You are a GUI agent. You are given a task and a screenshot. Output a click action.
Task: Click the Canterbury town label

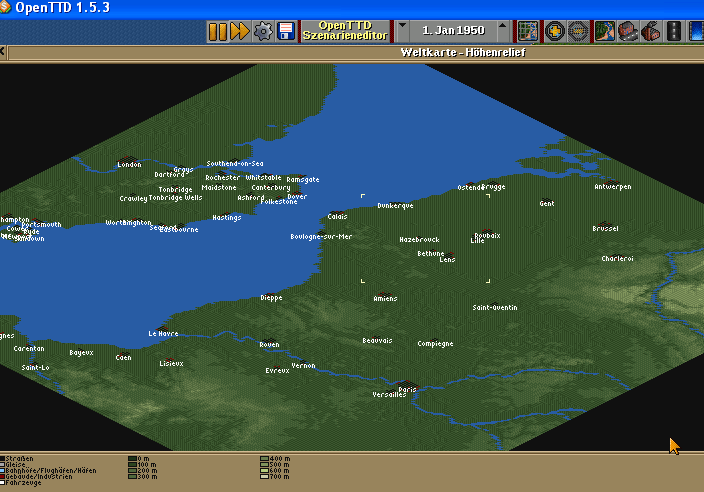pos(271,188)
